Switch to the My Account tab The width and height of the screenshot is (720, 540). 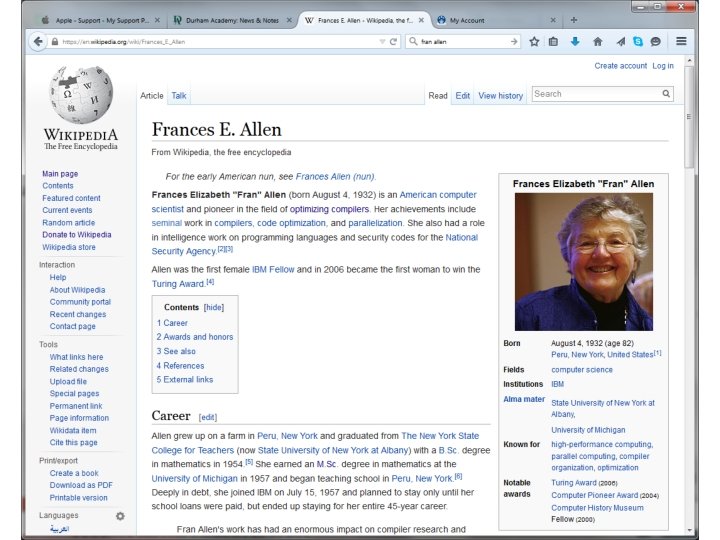tap(496, 20)
